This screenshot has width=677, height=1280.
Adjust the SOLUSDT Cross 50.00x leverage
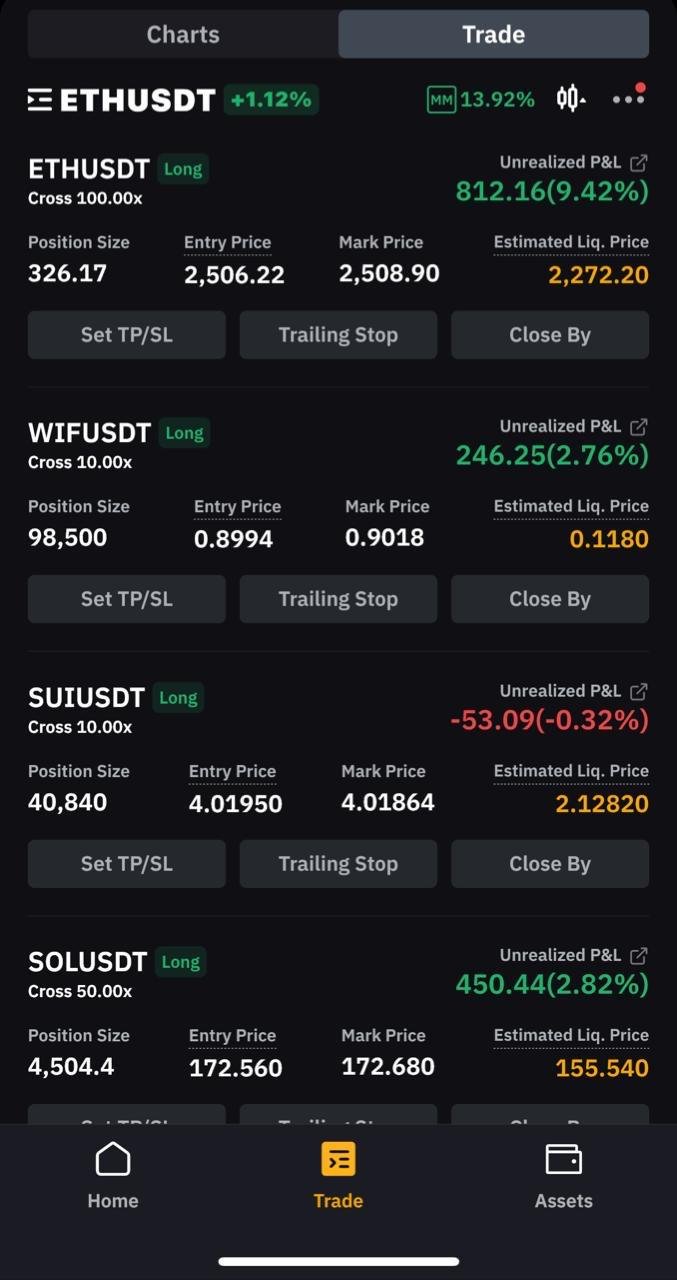[80, 991]
